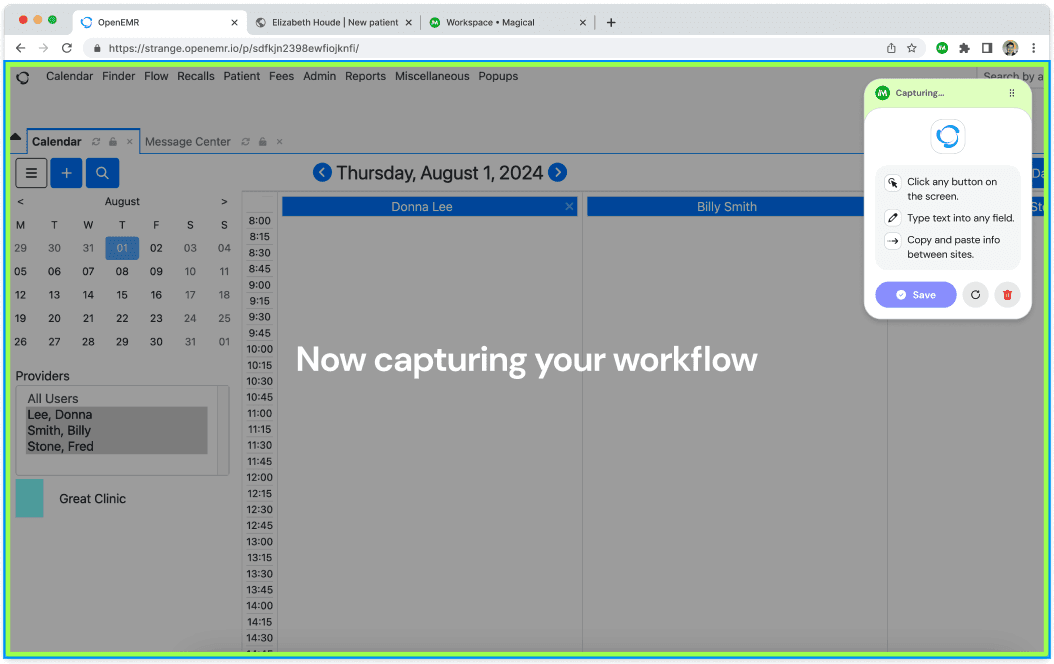Image resolution: width=1054 pixels, height=664 pixels.
Task: Close the Message Center tab
Action: click(x=280, y=142)
